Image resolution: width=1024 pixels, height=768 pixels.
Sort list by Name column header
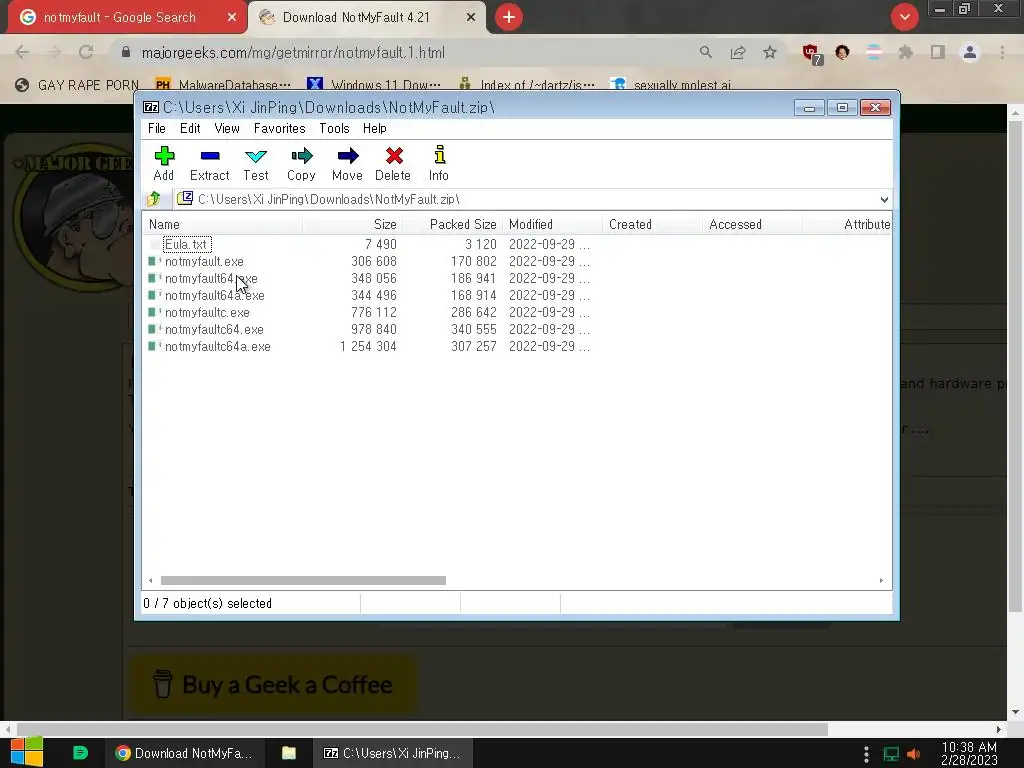tap(222, 224)
